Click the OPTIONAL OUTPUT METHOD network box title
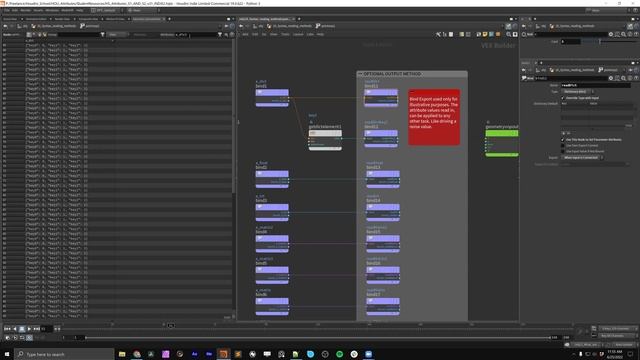 point(392,74)
